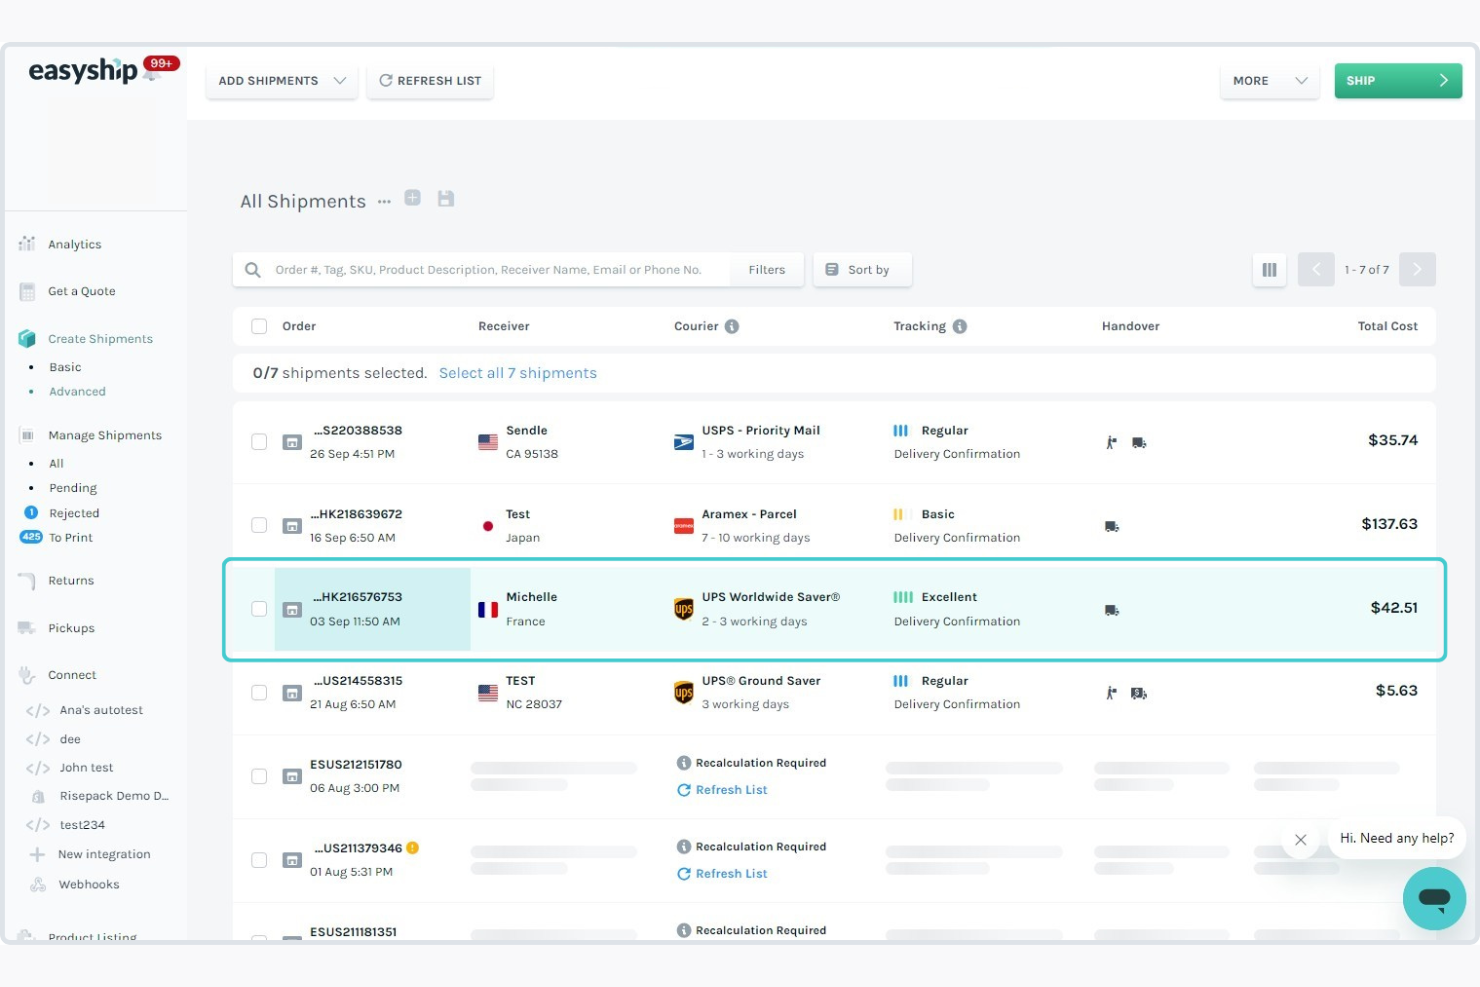Click the Analytics sidebar icon
Screen dimensions: 1480x987
click(x=27, y=244)
